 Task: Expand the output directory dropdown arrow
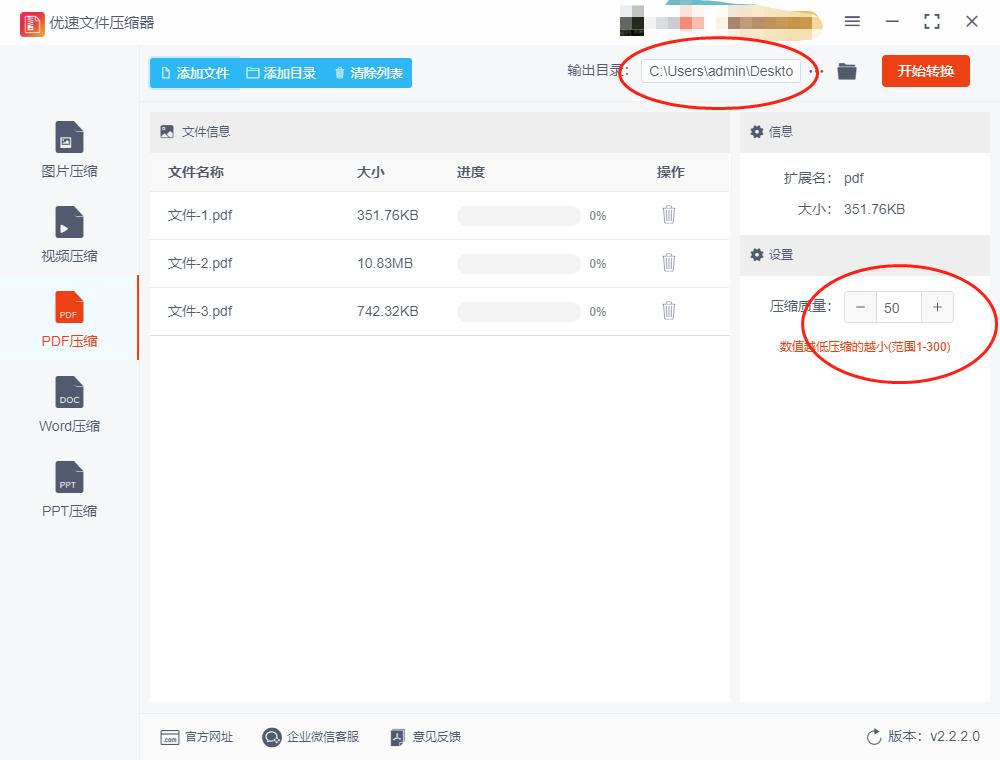pos(813,71)
